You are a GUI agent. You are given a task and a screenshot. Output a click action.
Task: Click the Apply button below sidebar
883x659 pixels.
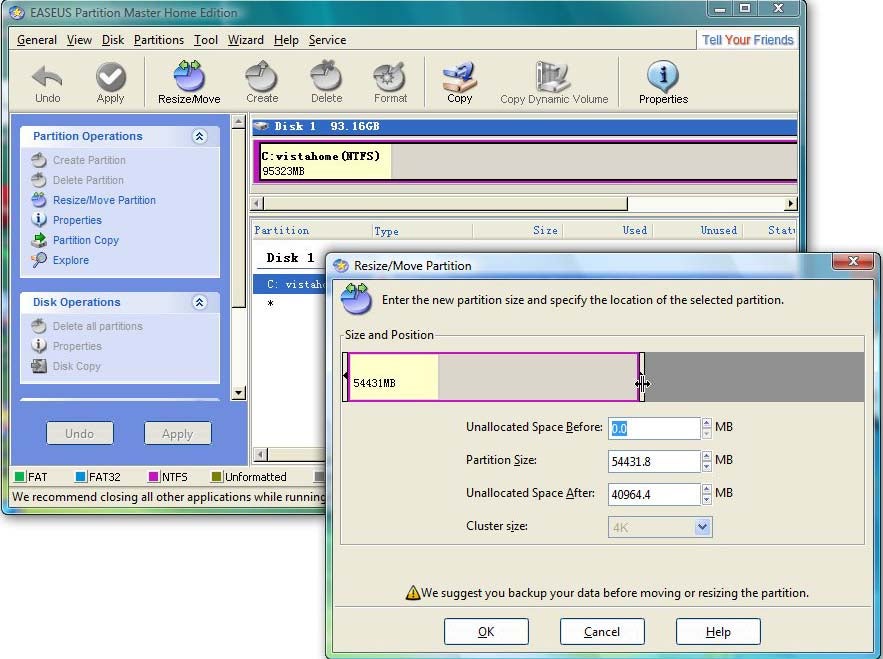[x=177, y=433]
